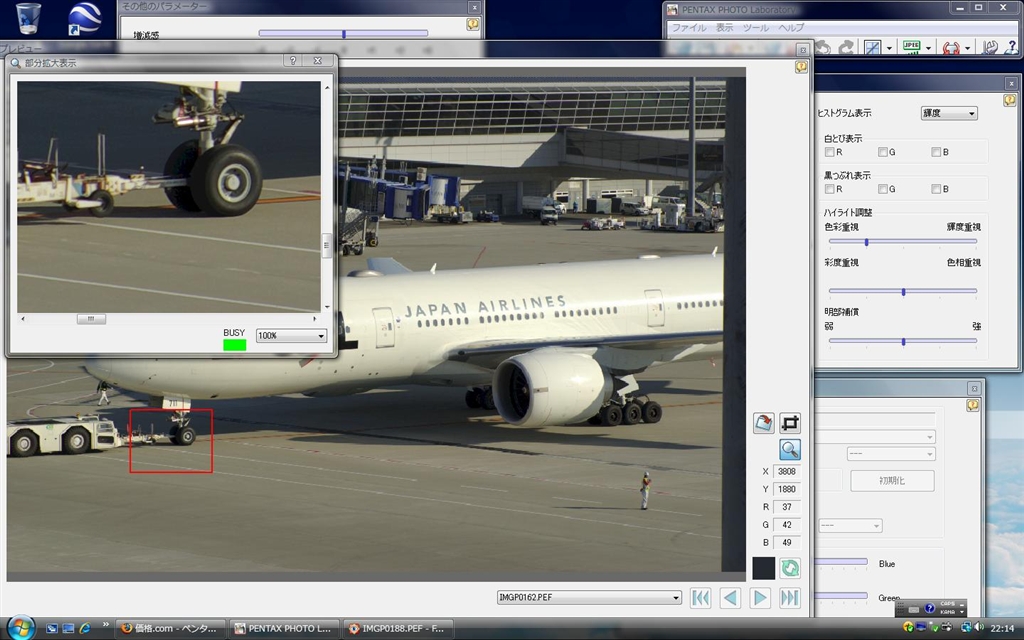Go to the previous image arrow

pyautogui.click(x=730, y=598)
